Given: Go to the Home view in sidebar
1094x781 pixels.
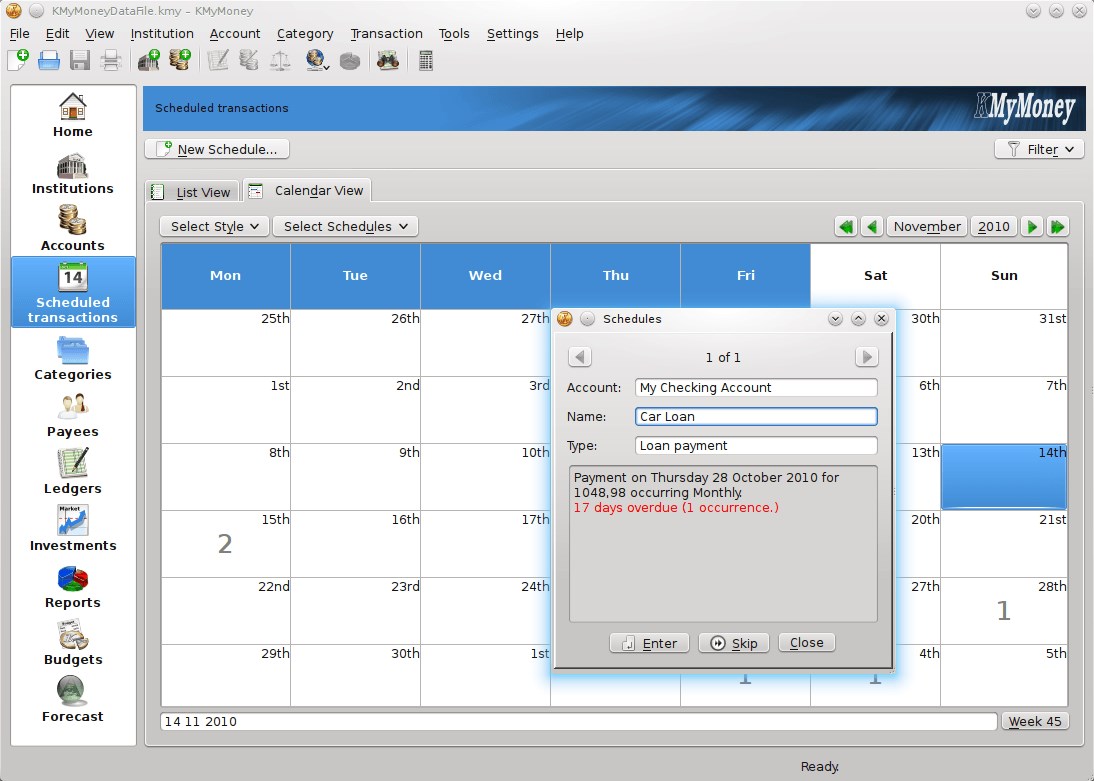Looking at the screenshot, I should pyautogui.click(x=73, y=115).
